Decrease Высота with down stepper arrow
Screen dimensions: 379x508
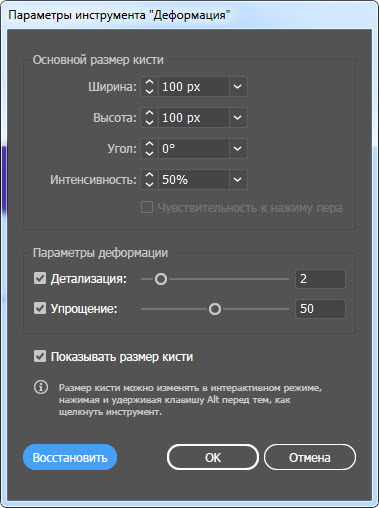(x=150, y=122)
